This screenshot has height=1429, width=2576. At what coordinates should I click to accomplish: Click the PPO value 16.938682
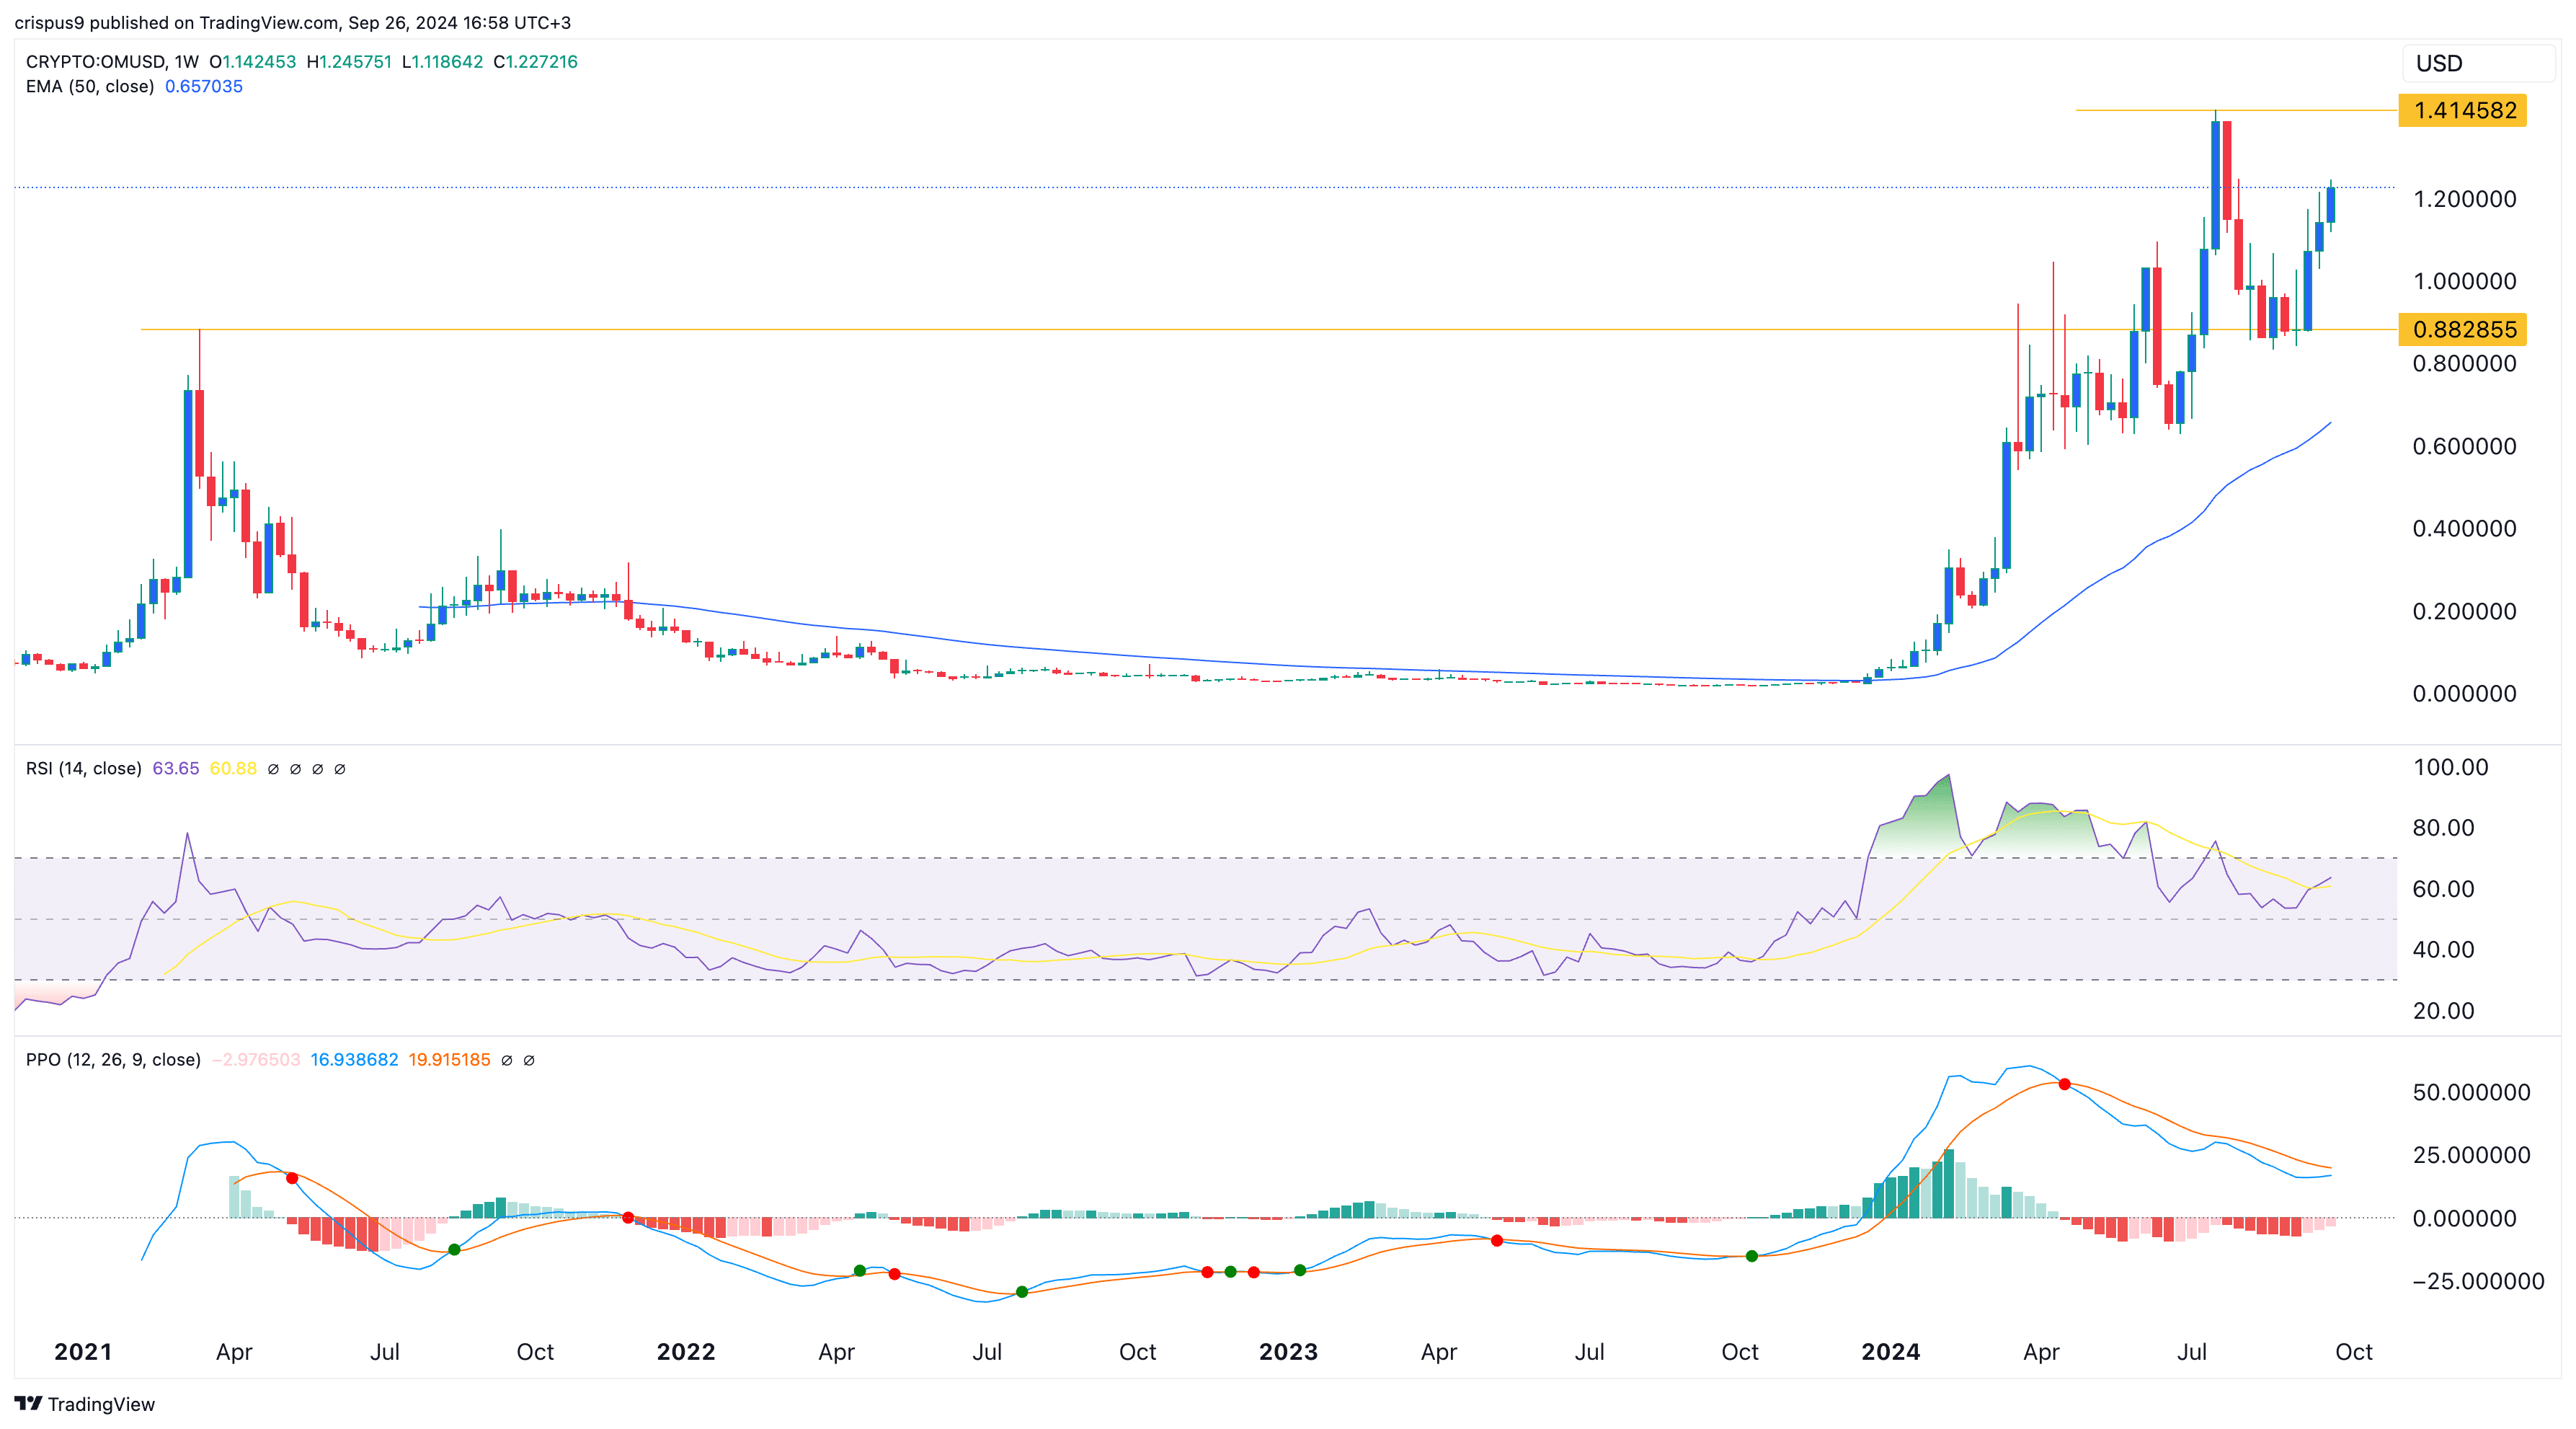point(354,1059)
